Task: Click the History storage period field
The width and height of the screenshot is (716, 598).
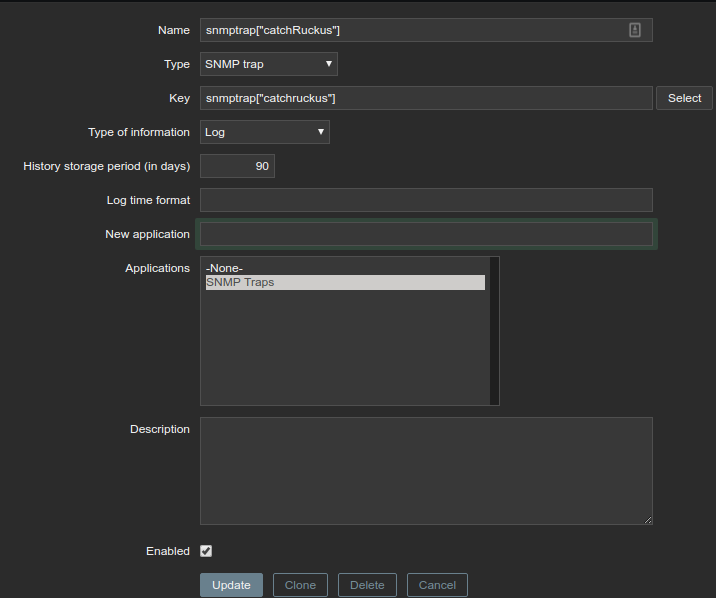Action: pos(237,166)
